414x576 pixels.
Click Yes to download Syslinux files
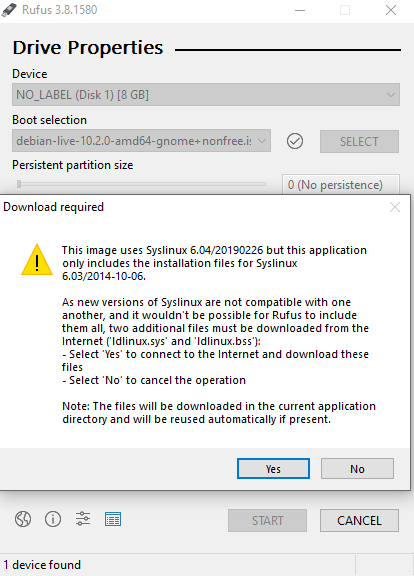(x=273, y=469)
